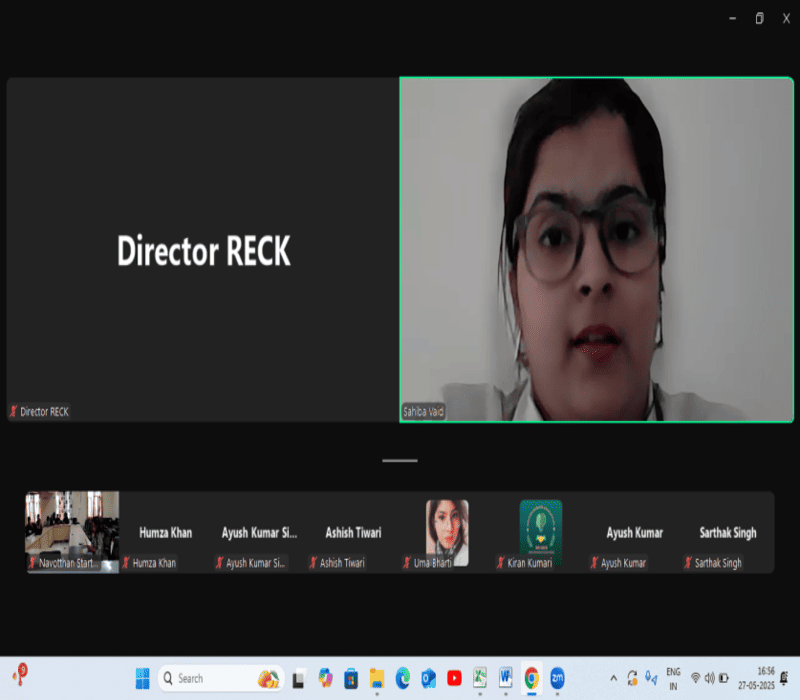
Task: Launch YouTube from the taskbar
Action: pyautogui.click(x=454, y=678)
